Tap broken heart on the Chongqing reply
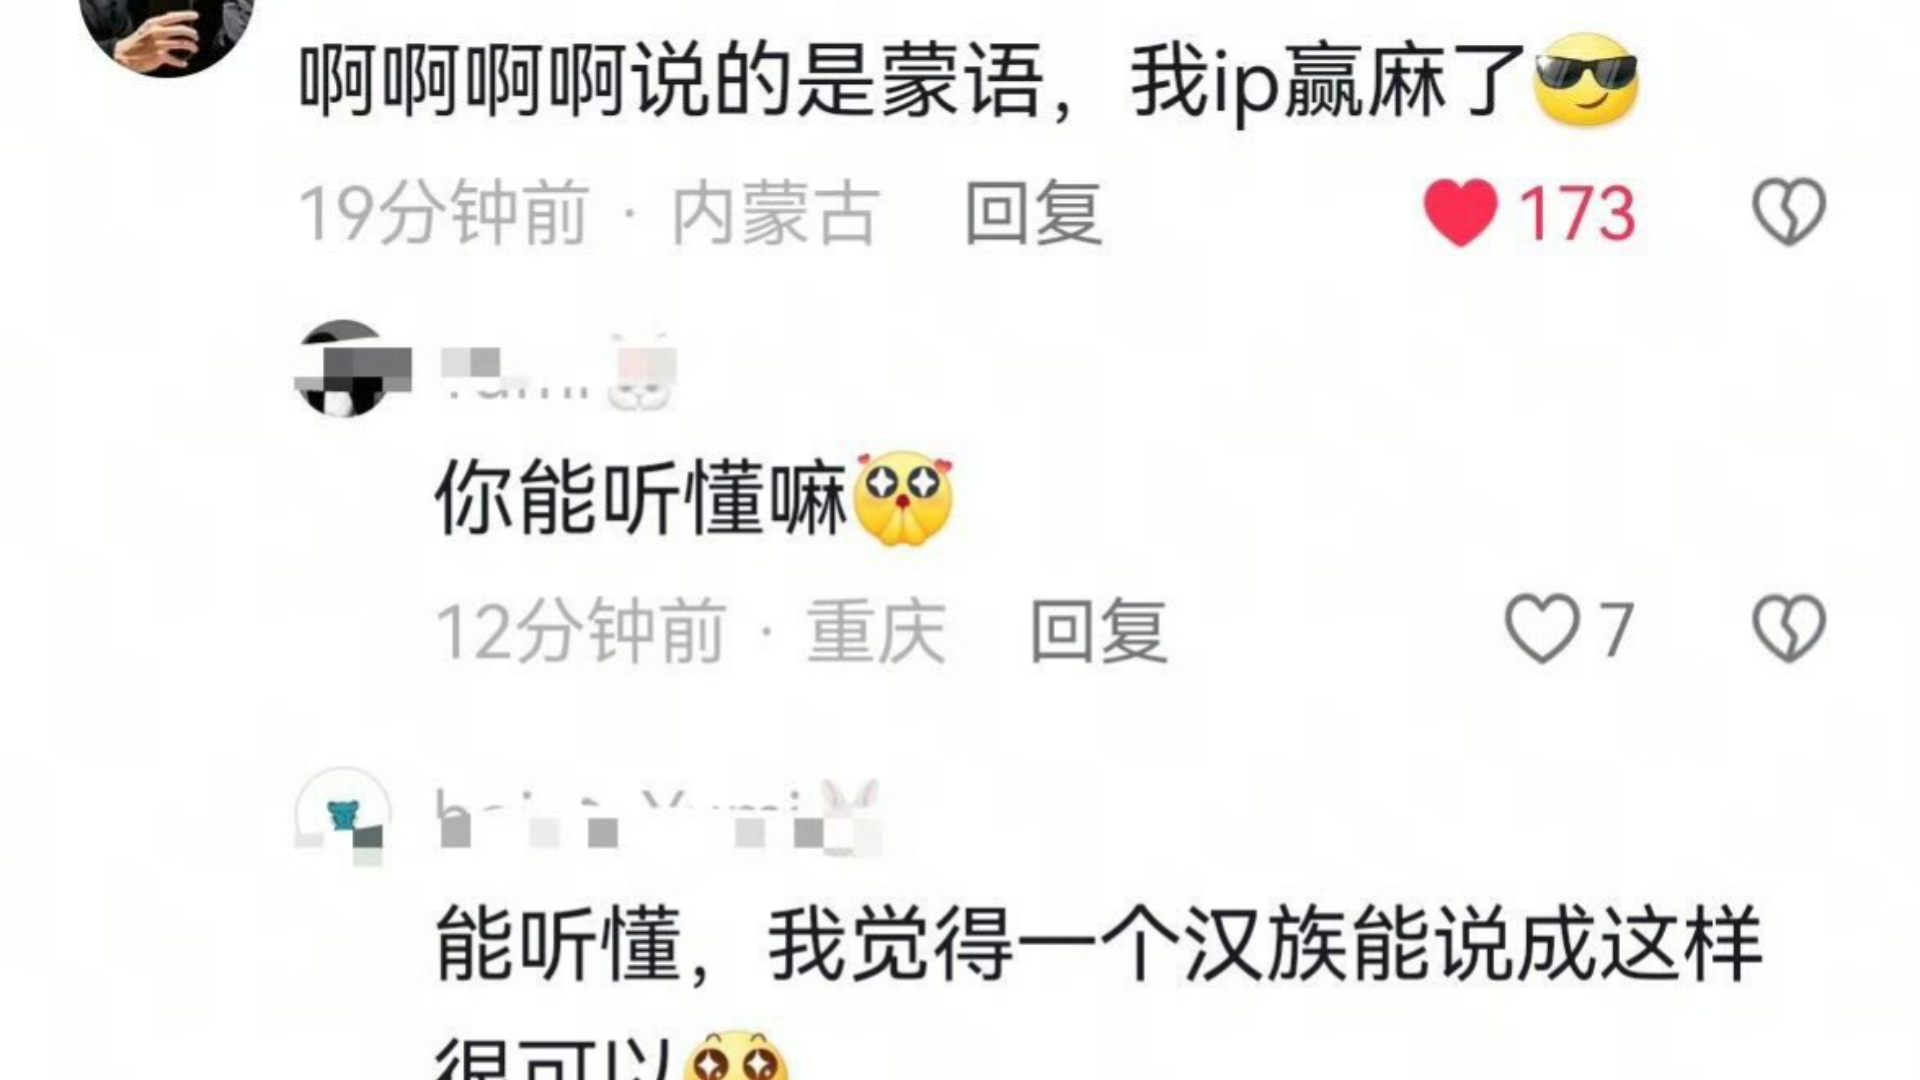The image size is (1920, 1080). point(1789,629)
